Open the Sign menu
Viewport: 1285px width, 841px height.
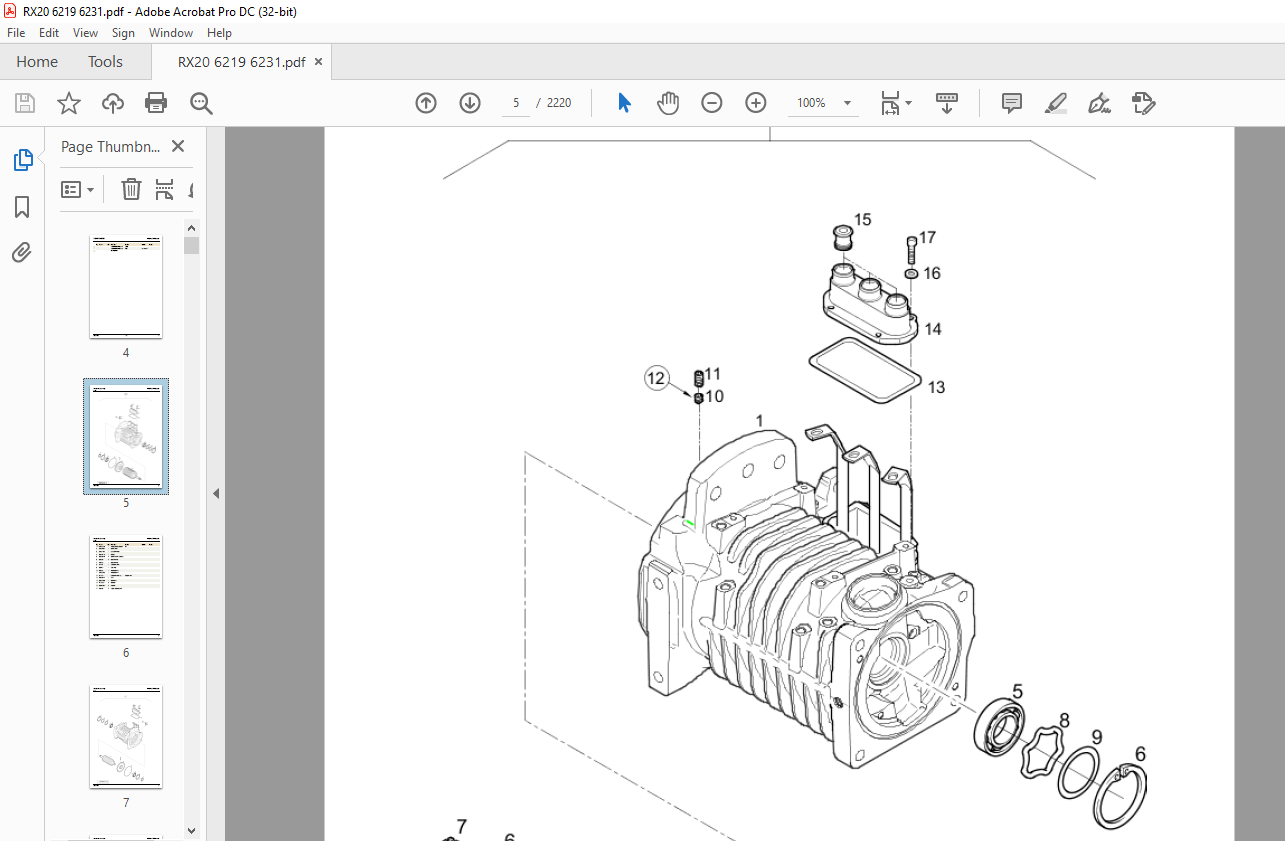point(123,33)
